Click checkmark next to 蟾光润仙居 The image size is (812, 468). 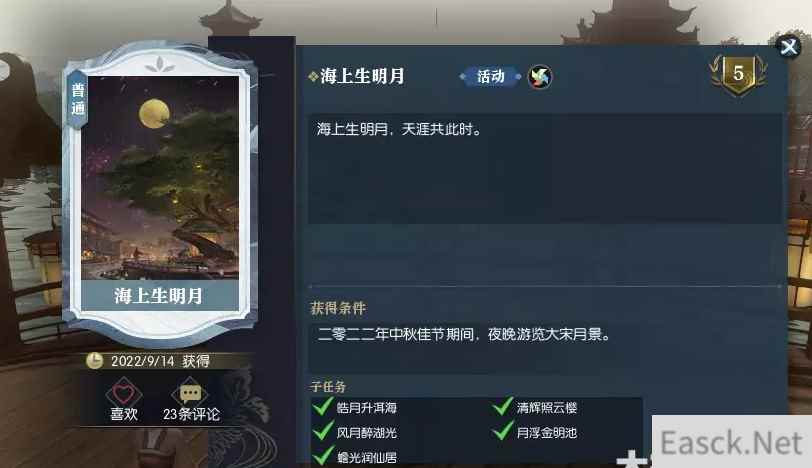pyautogui.click(x=323, y=456)
